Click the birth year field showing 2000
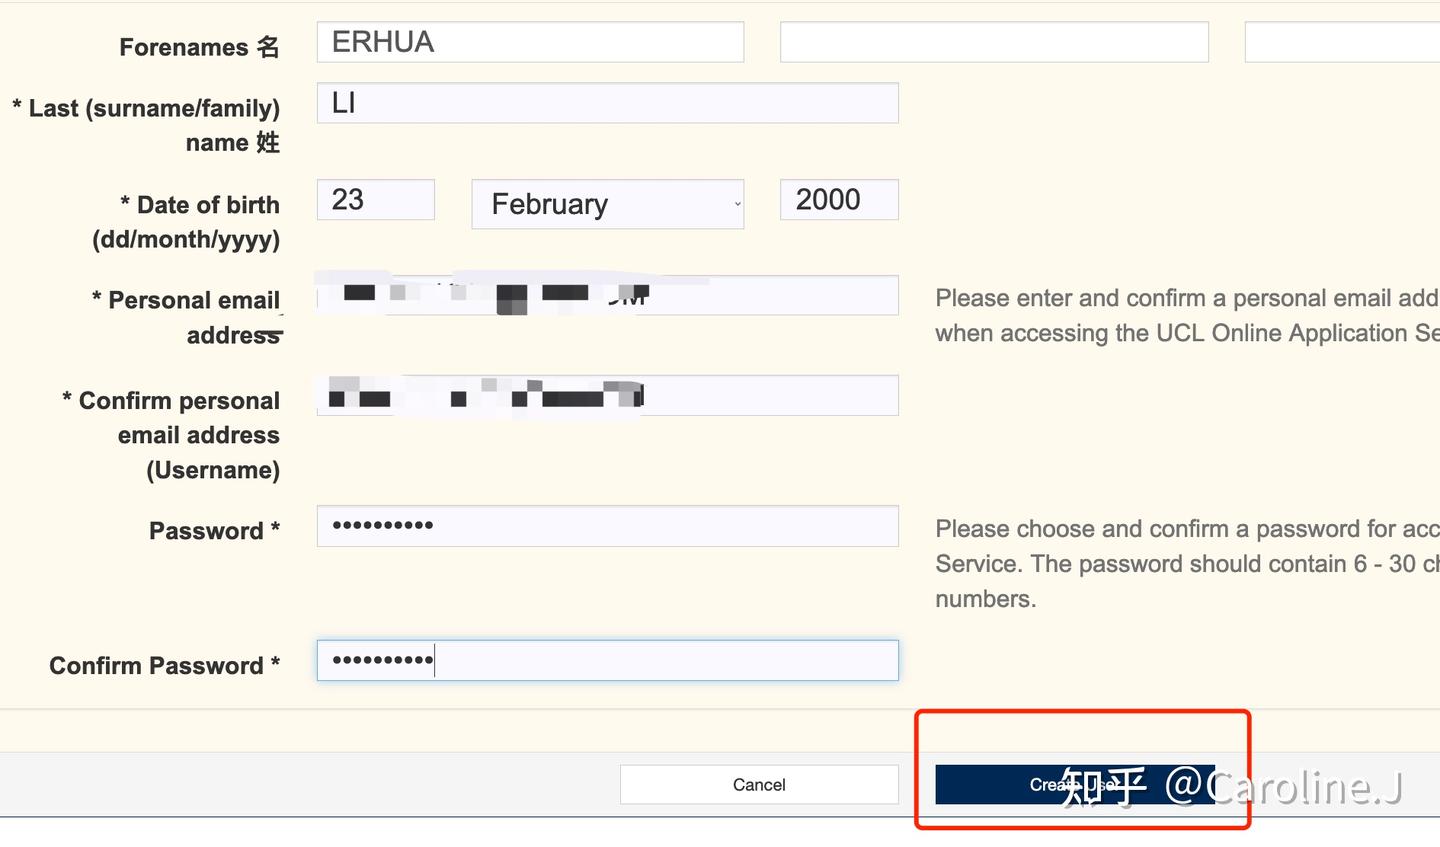The image size is (1440, 847). 839,200
